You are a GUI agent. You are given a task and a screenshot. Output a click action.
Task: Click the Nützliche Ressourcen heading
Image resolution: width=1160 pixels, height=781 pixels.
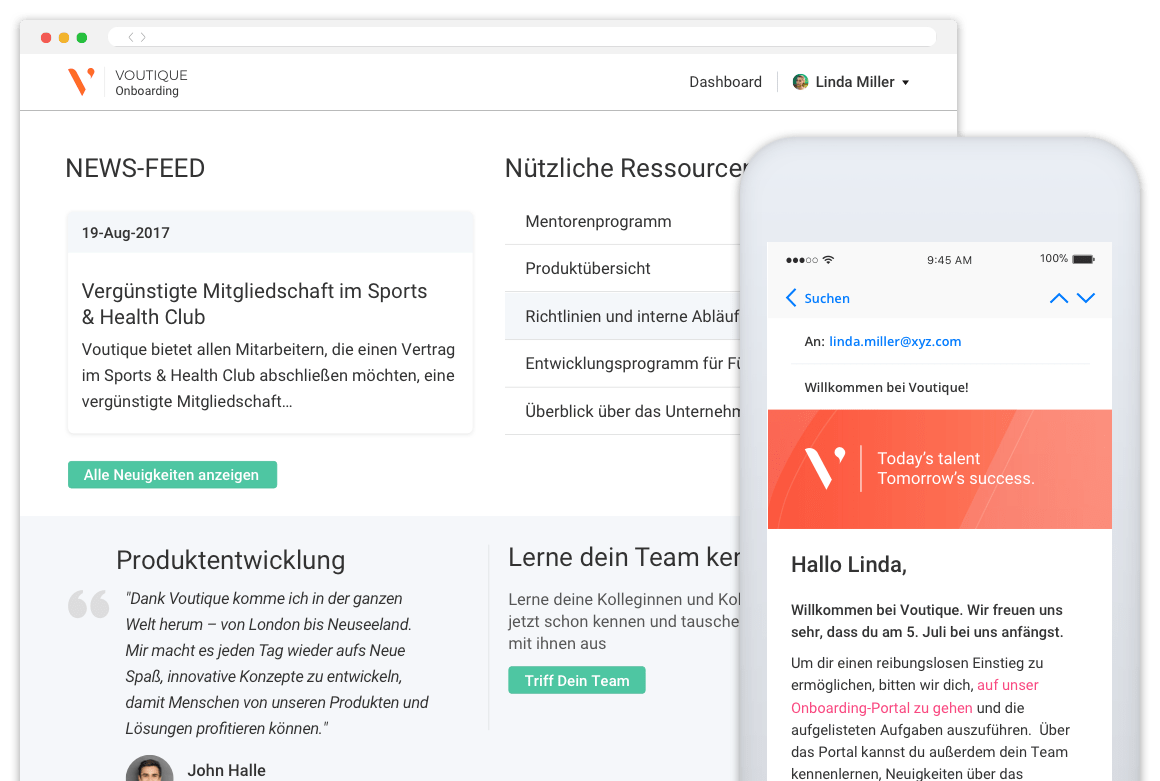tap(625, 169)
